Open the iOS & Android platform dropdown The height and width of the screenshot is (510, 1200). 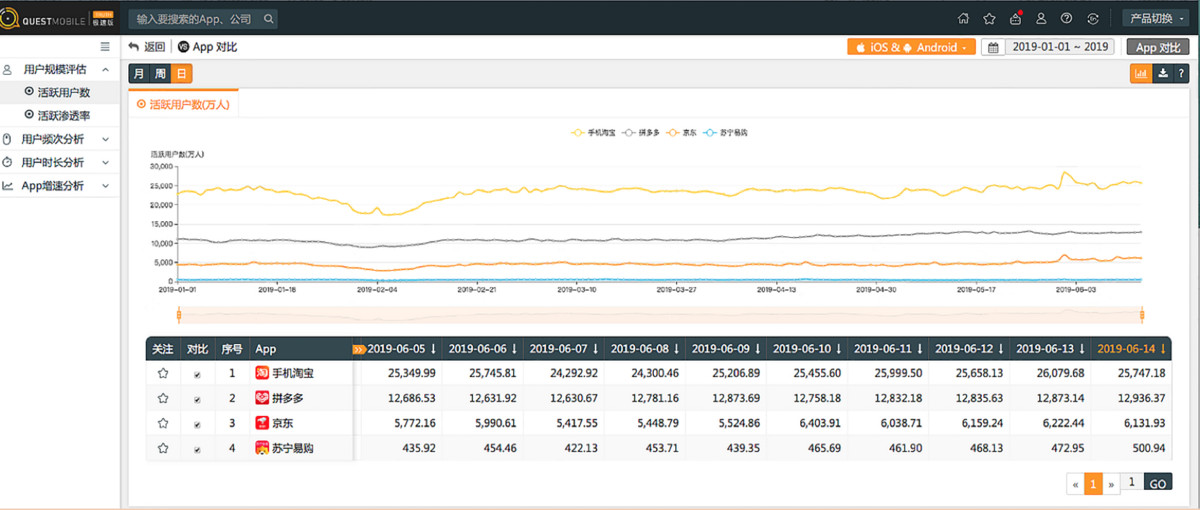click(x=911, y=47)
